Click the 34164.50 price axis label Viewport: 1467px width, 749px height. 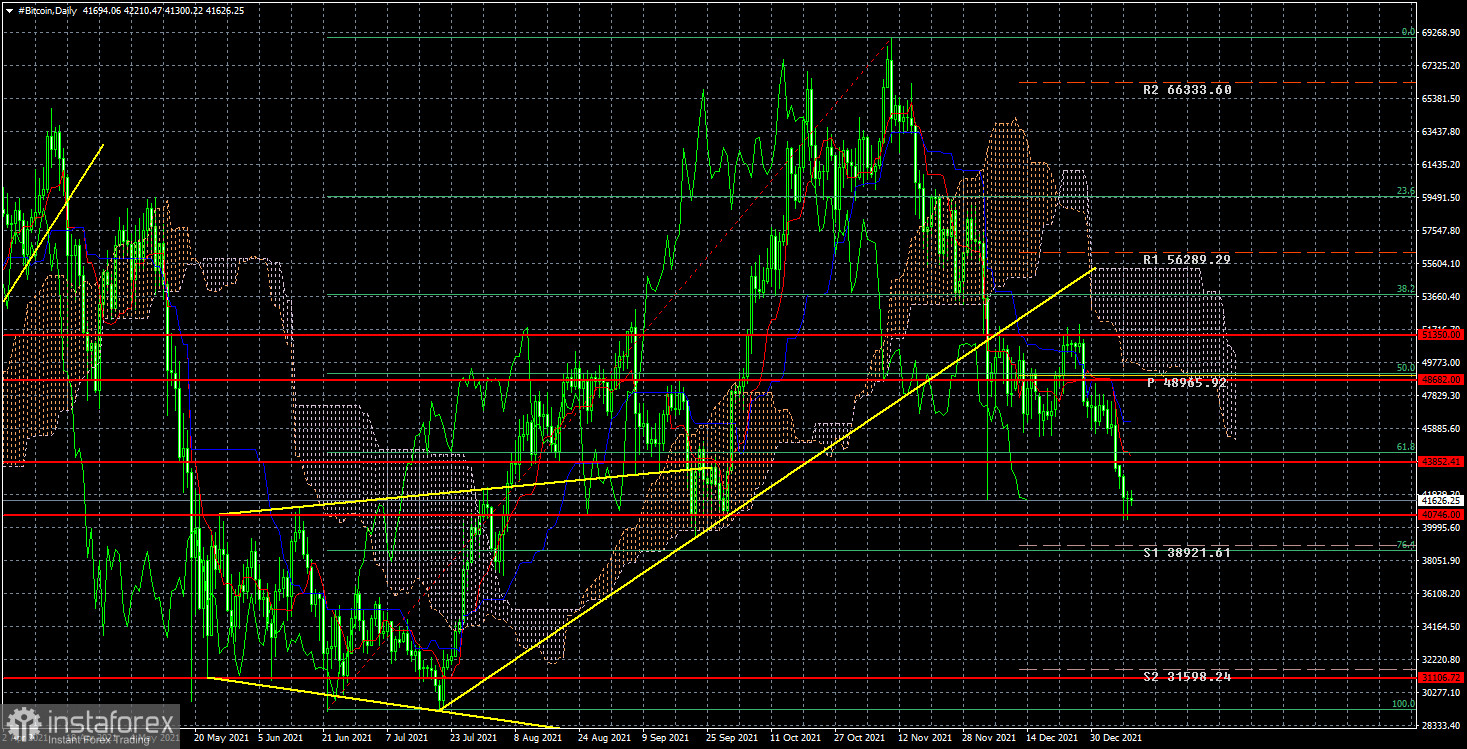(x=1442, y=627)
